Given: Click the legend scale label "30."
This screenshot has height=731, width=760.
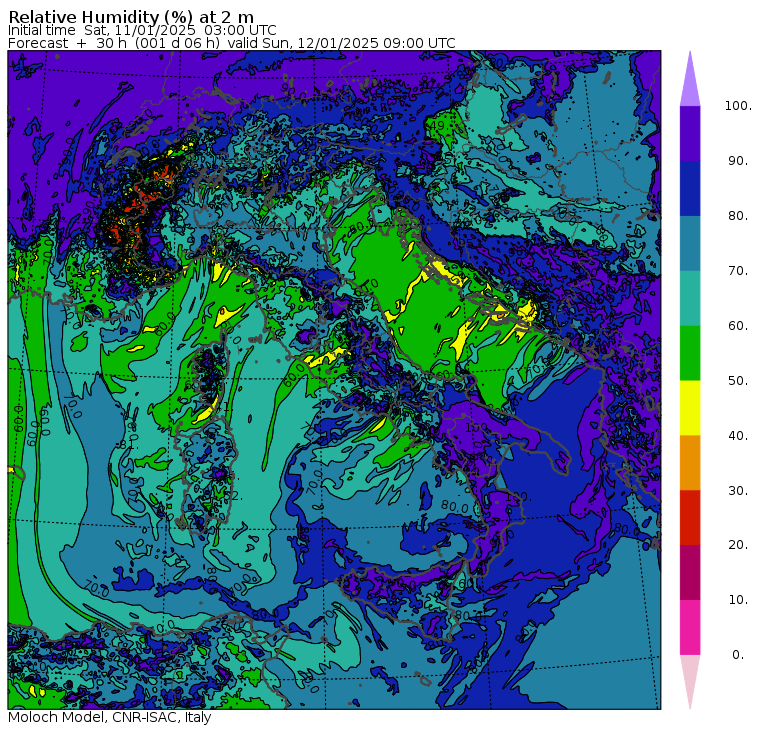Looking at the screenshot, I should point(738,490).
